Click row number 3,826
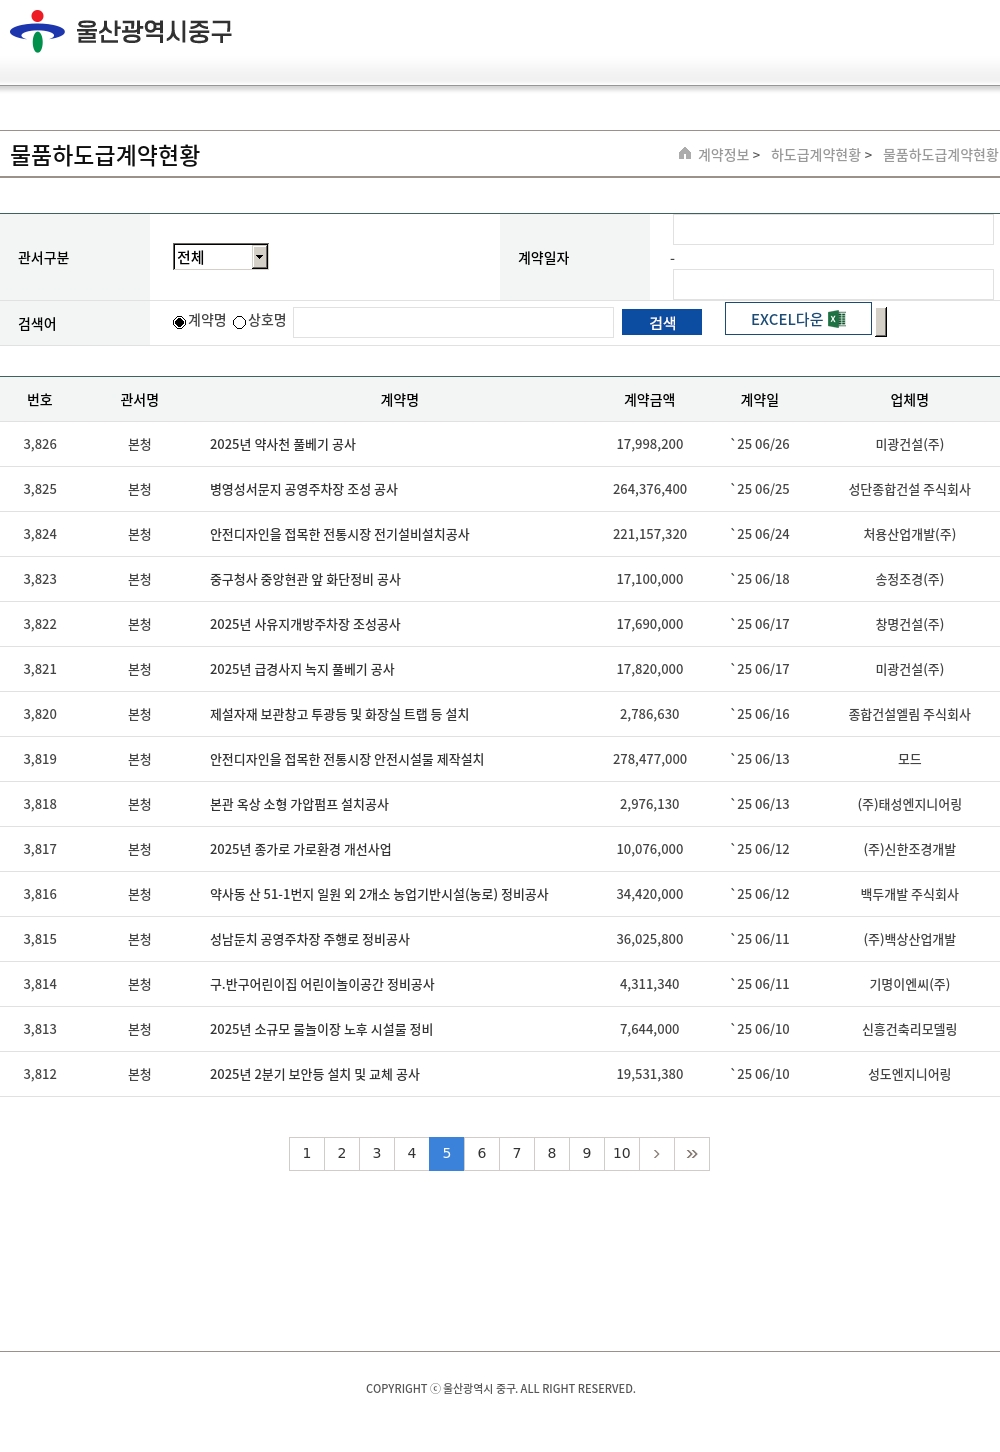The width and height of the screenshot is (1000, 1452). point(40,445)
